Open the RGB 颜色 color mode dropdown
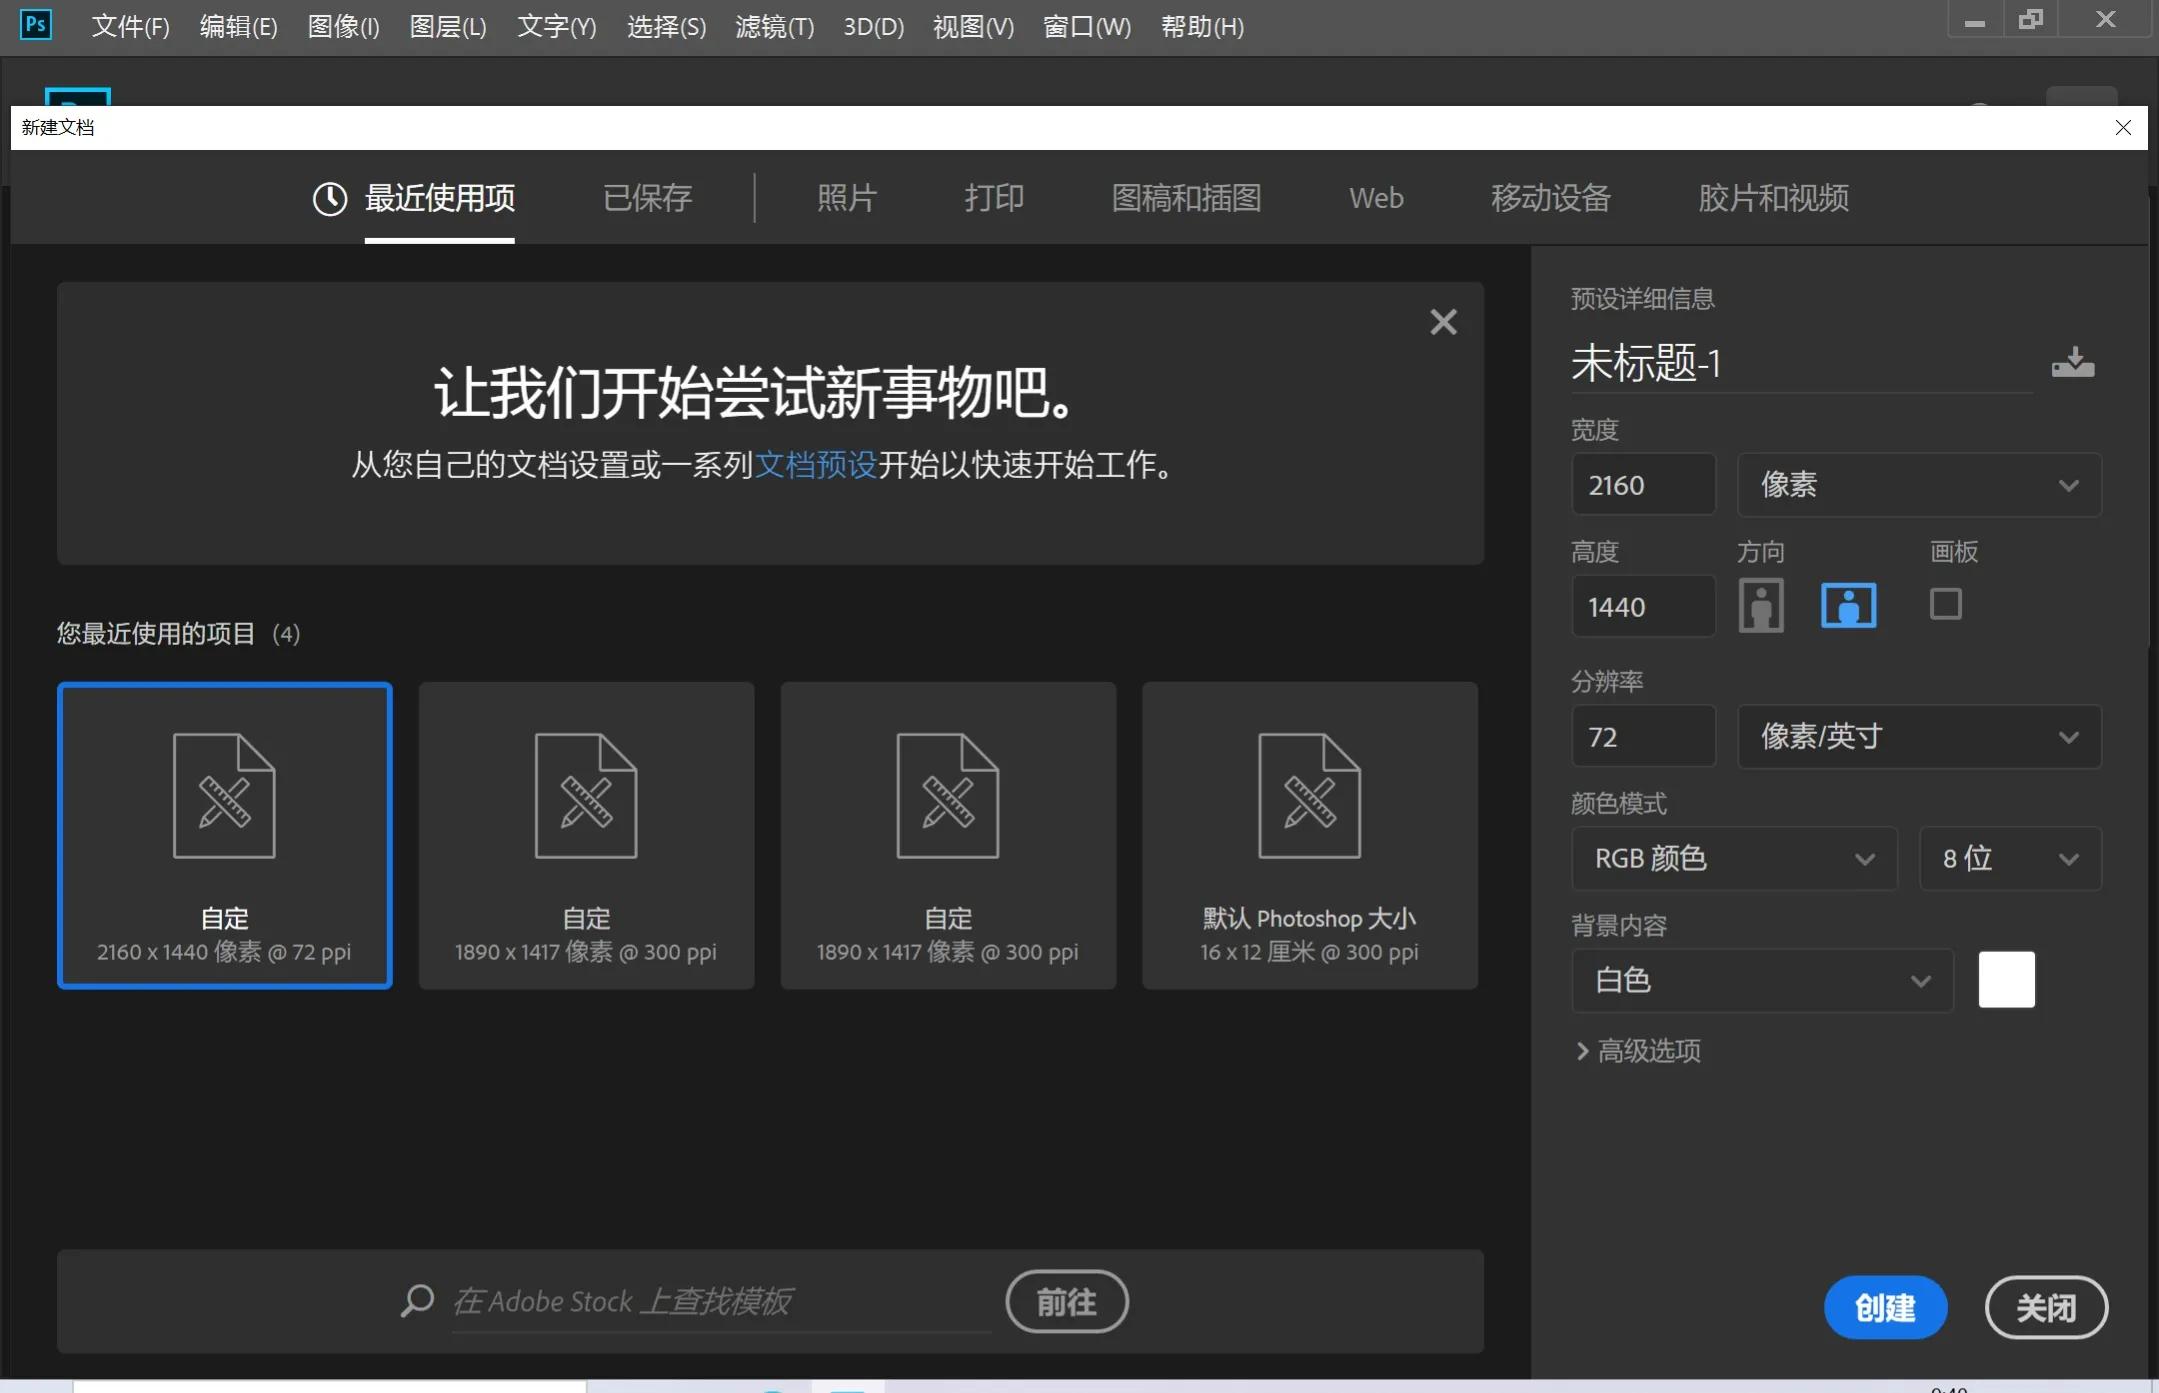 [1732, 858]
